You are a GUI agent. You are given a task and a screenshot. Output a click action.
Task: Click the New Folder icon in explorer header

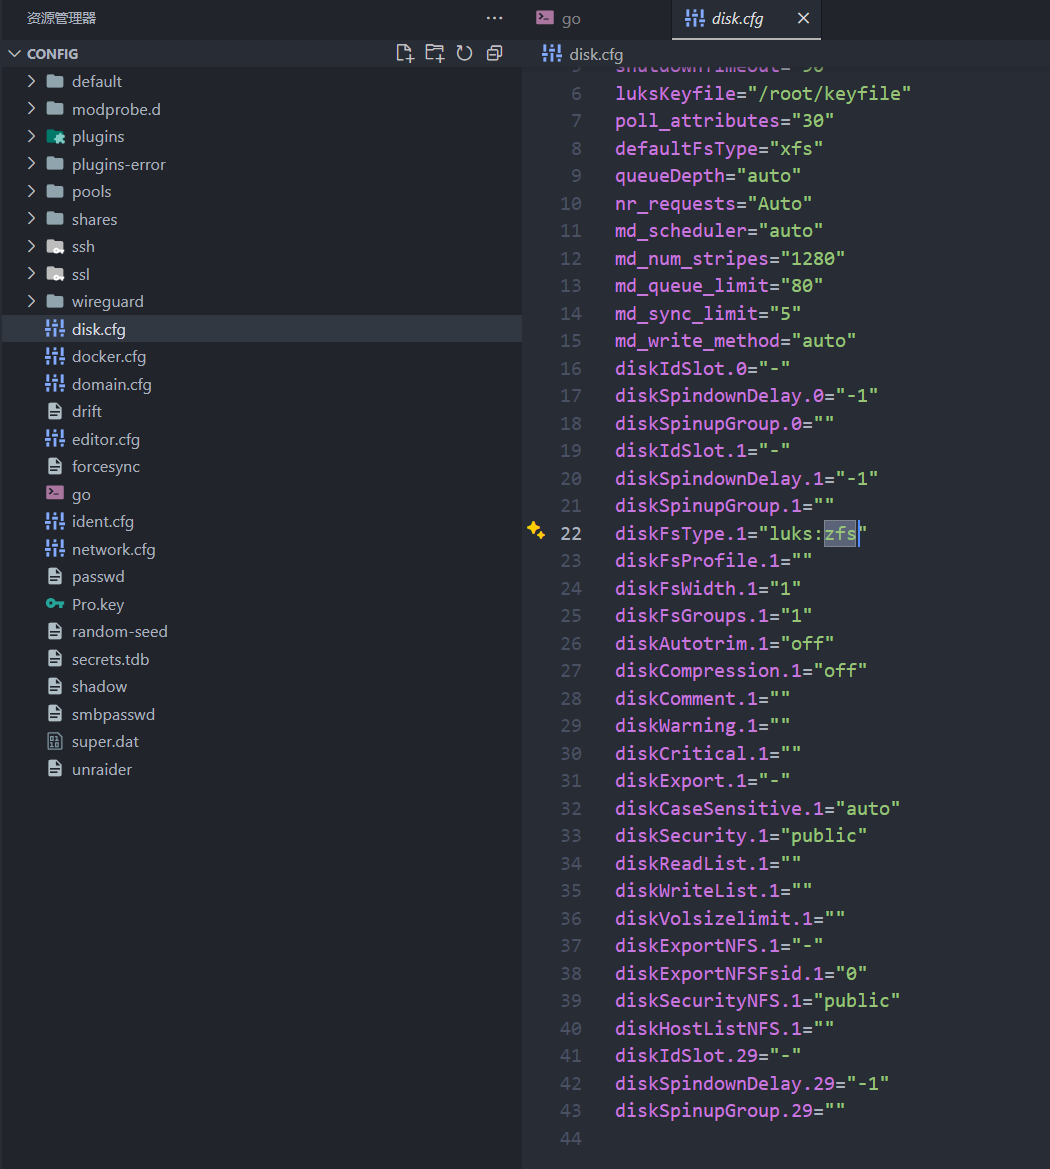[435, 53]
